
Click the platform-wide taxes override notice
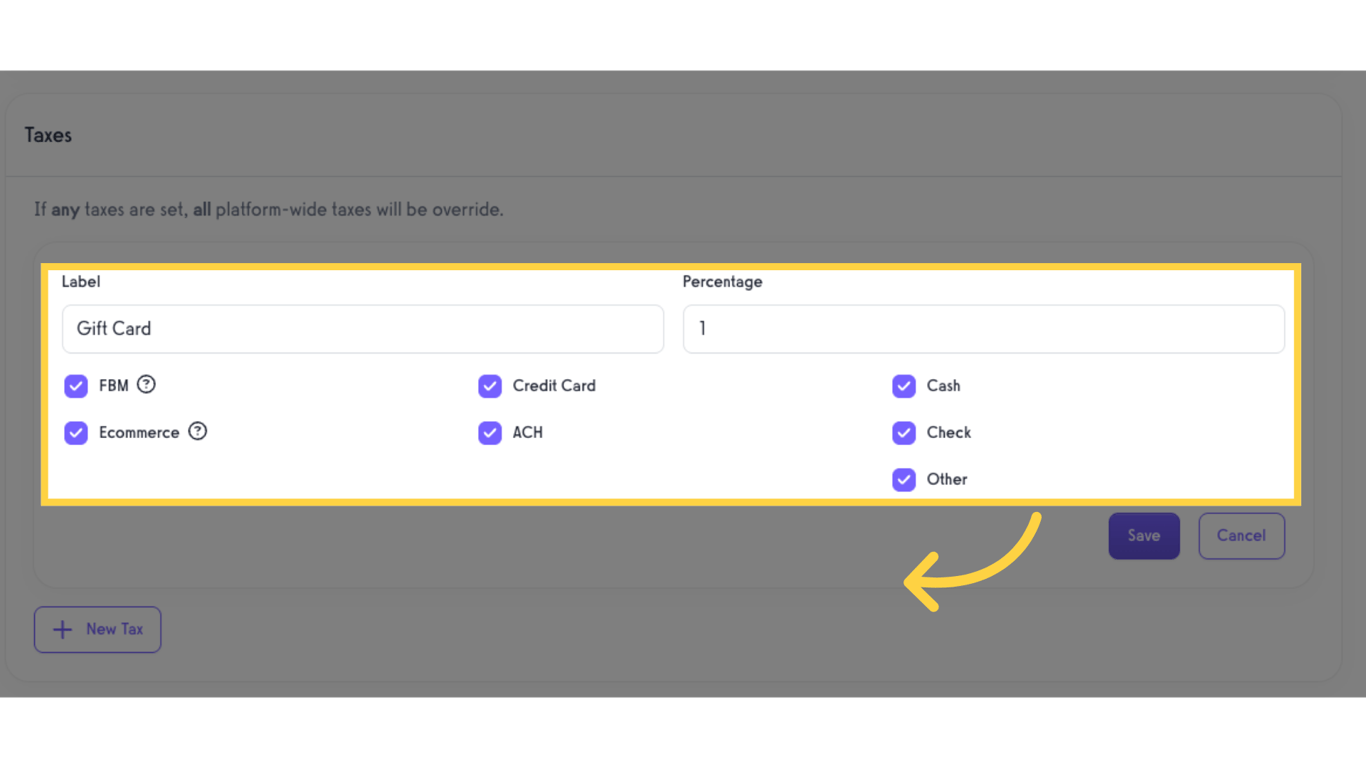pos(268,209)
